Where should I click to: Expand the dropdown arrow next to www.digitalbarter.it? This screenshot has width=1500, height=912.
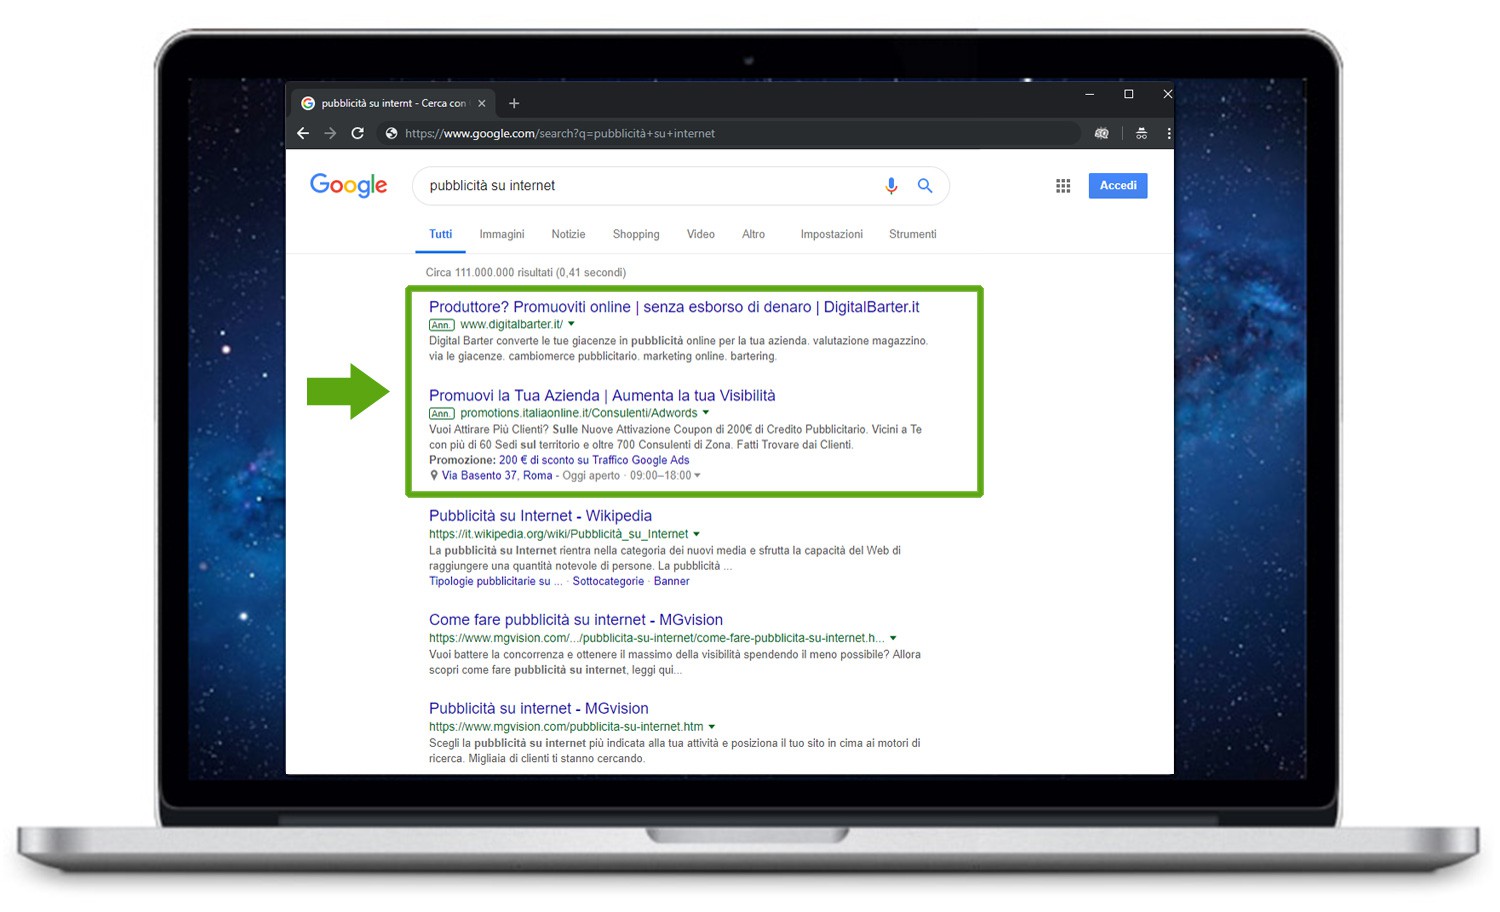click(x=572, y=324)
